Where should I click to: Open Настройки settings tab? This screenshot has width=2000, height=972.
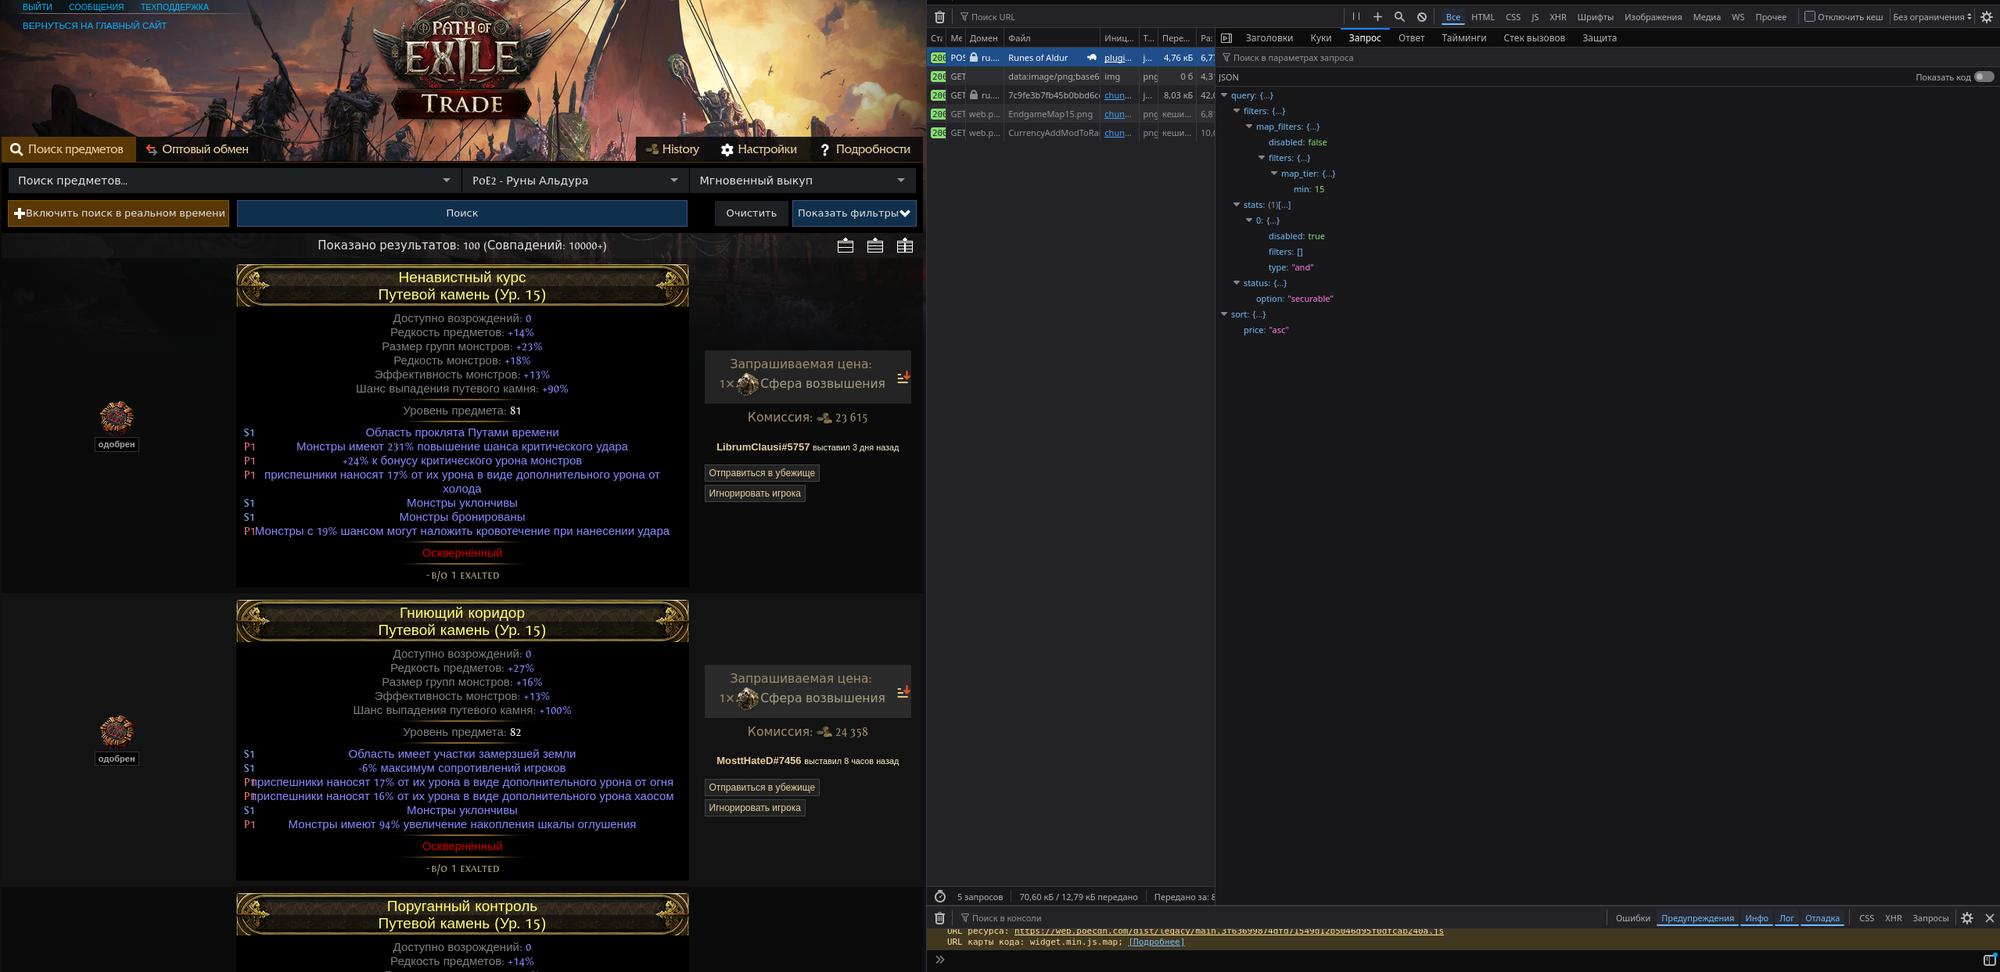click(759, 149)
